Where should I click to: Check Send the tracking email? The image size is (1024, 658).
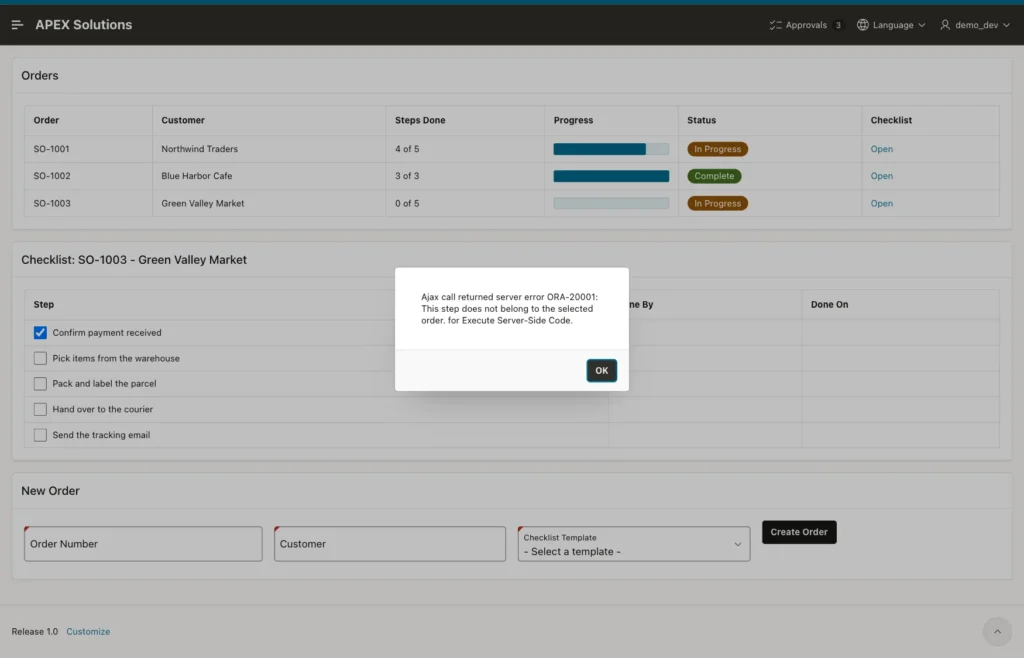pyautogui.click(x=40, y=435)
